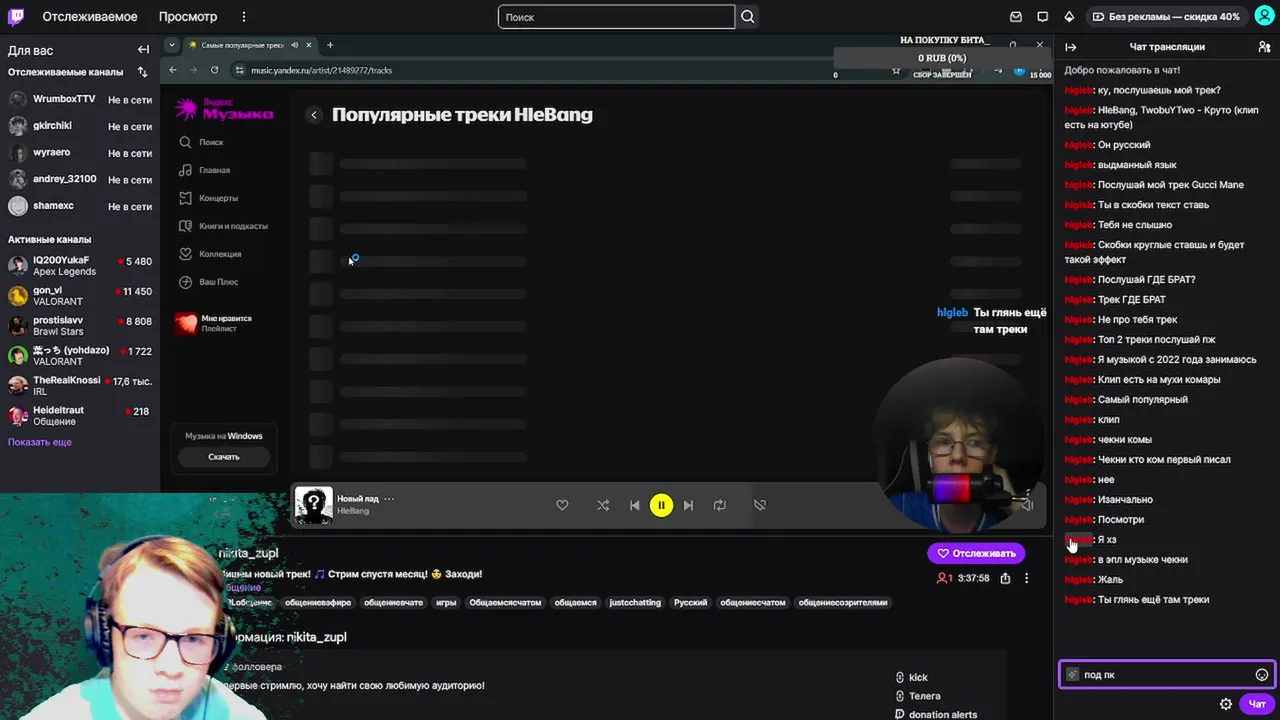Open chat settings gear
The image size is (1280, 720).
tap(1226, 704)
